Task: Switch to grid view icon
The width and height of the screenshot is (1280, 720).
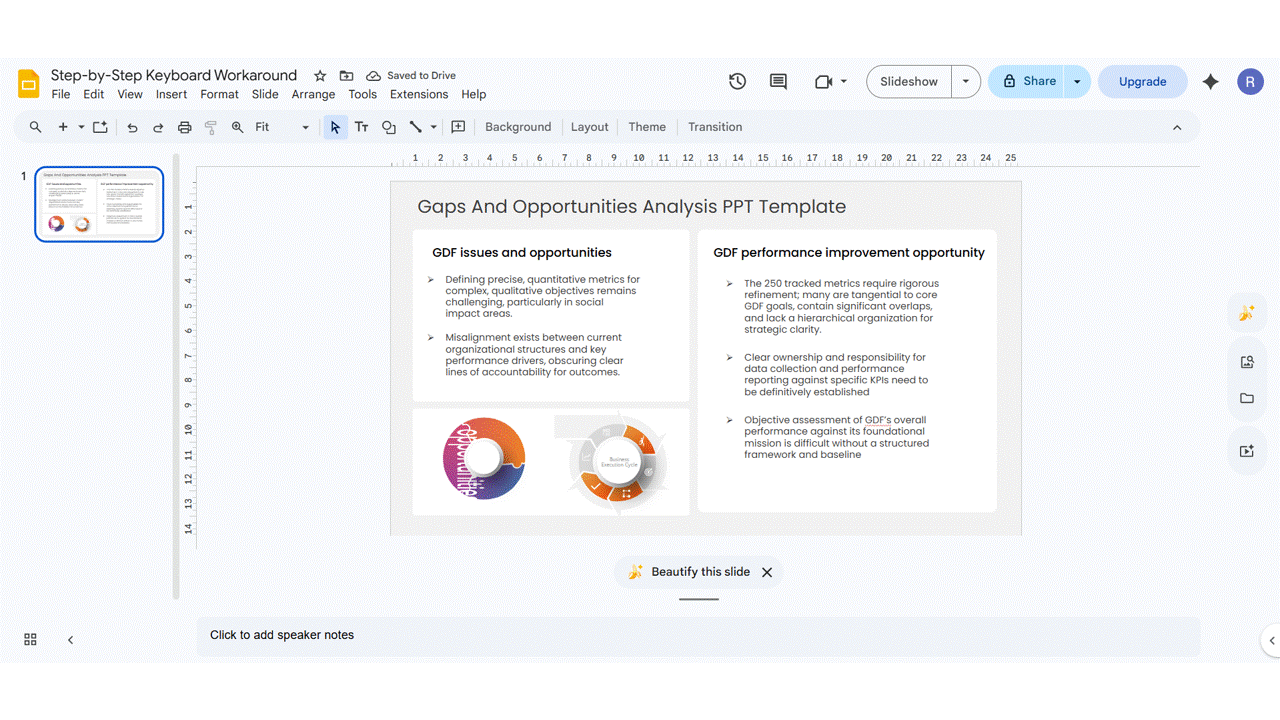Action: (30, 639)
